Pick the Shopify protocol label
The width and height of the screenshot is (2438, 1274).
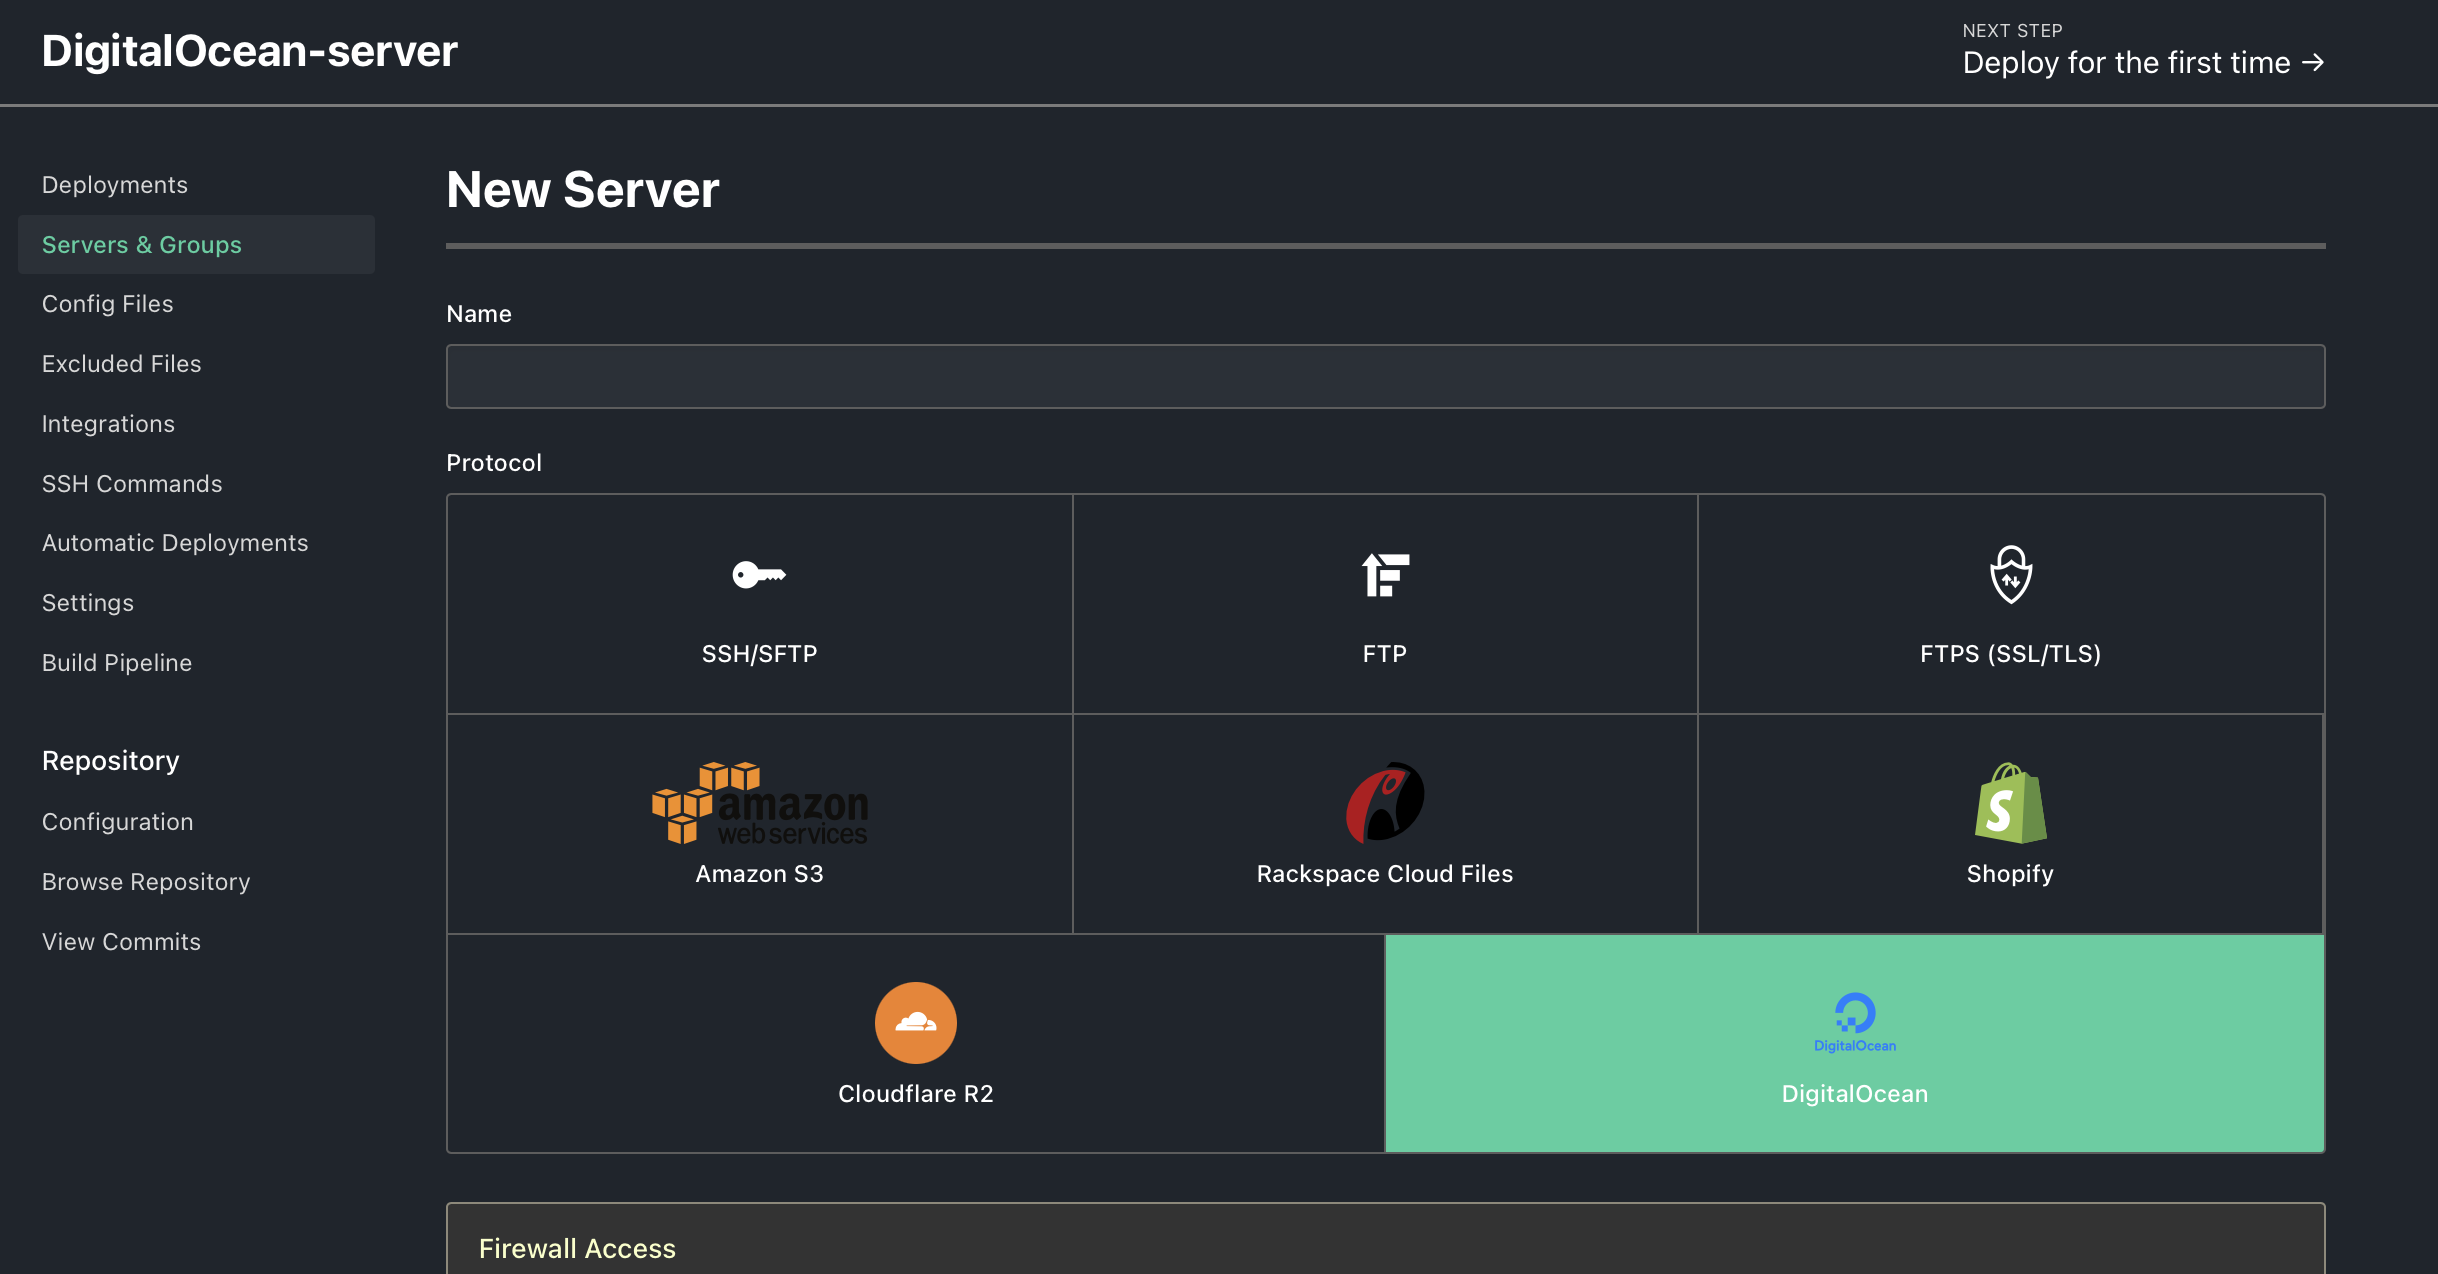click(2010, 874)
